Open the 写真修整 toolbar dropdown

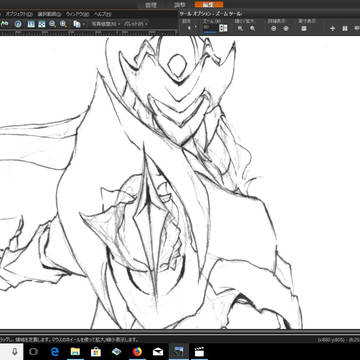pos(106,24)
